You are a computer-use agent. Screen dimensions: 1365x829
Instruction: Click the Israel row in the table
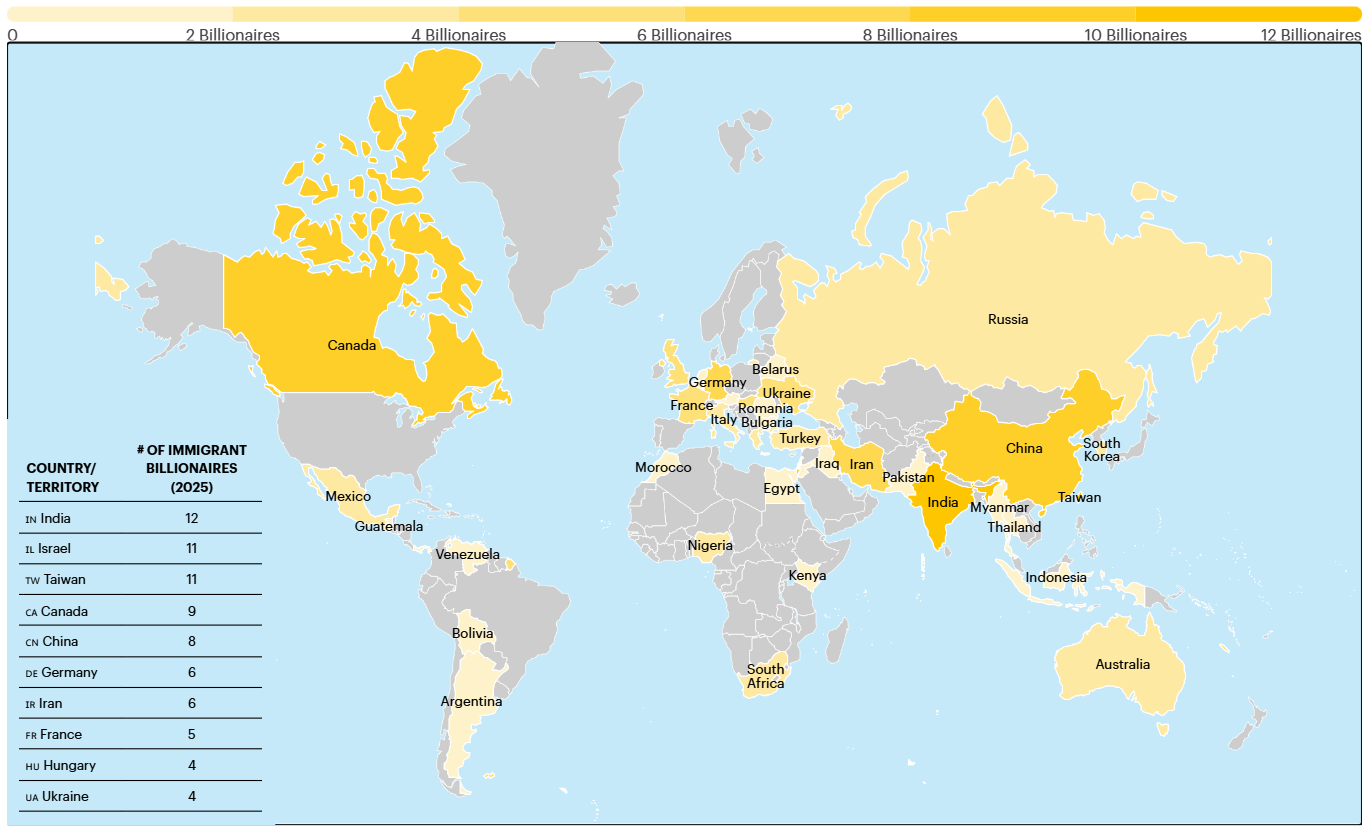pyautogui.click(x=140, y=549)
